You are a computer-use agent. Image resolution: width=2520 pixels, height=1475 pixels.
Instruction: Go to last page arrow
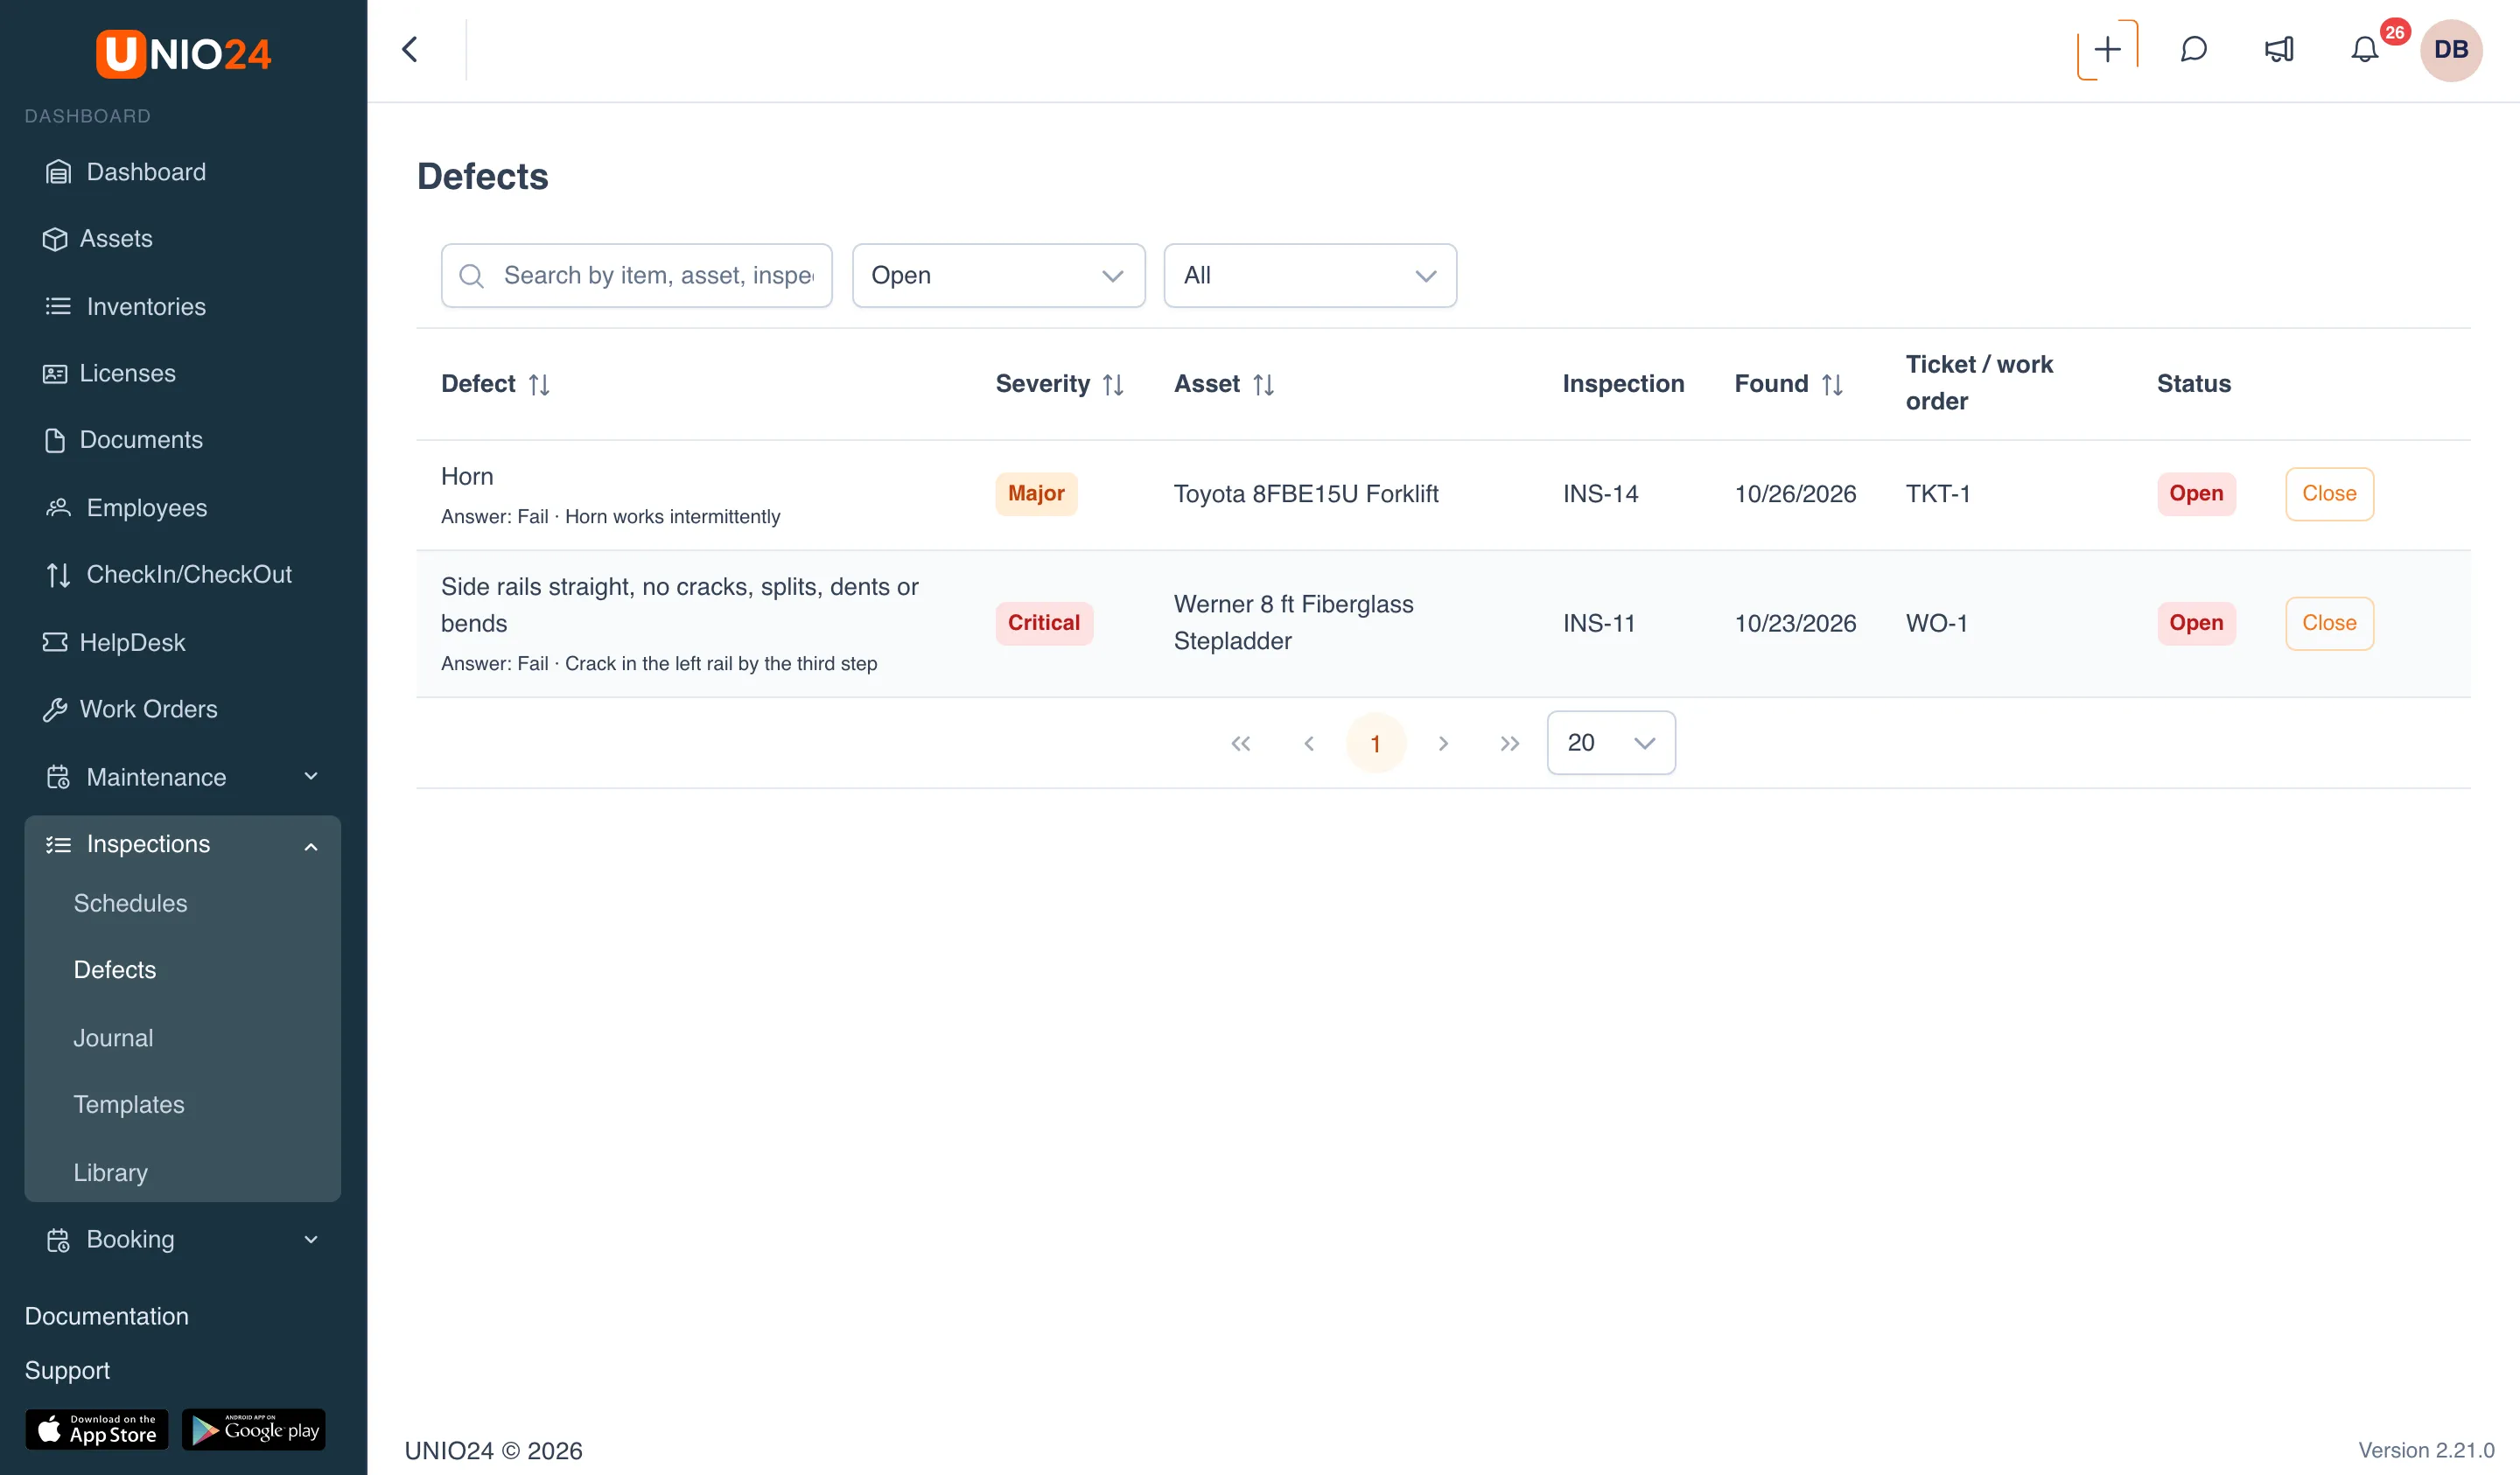coord(1510,743)
